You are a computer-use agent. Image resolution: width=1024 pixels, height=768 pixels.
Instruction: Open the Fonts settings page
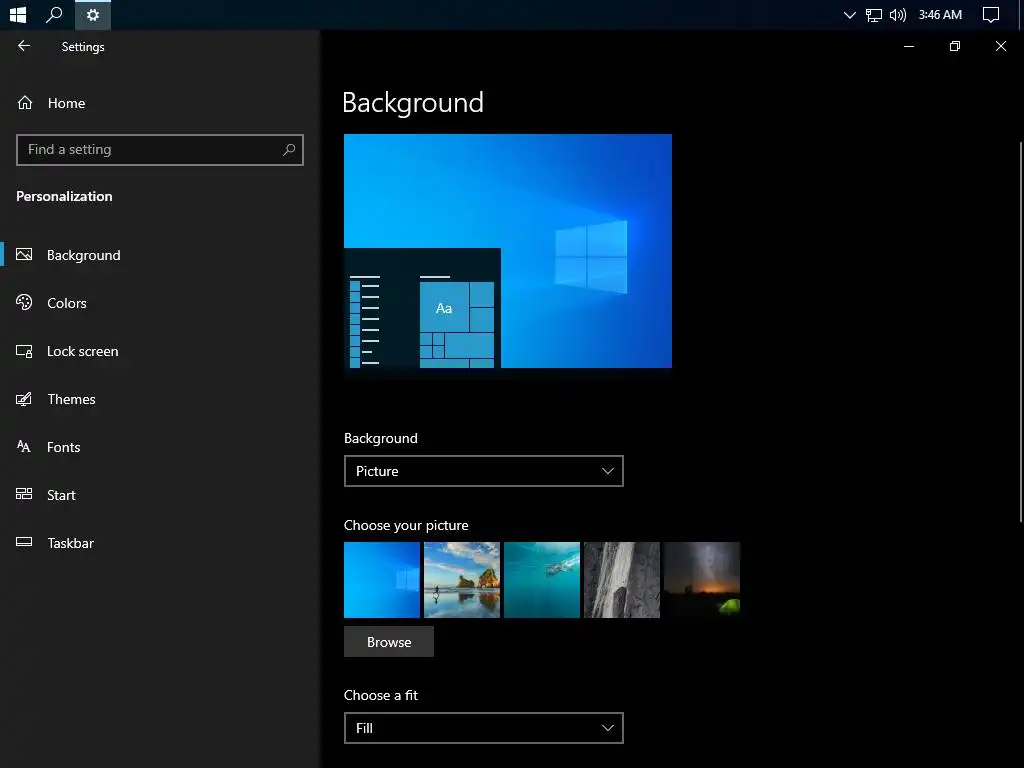(x=63, y=447)
